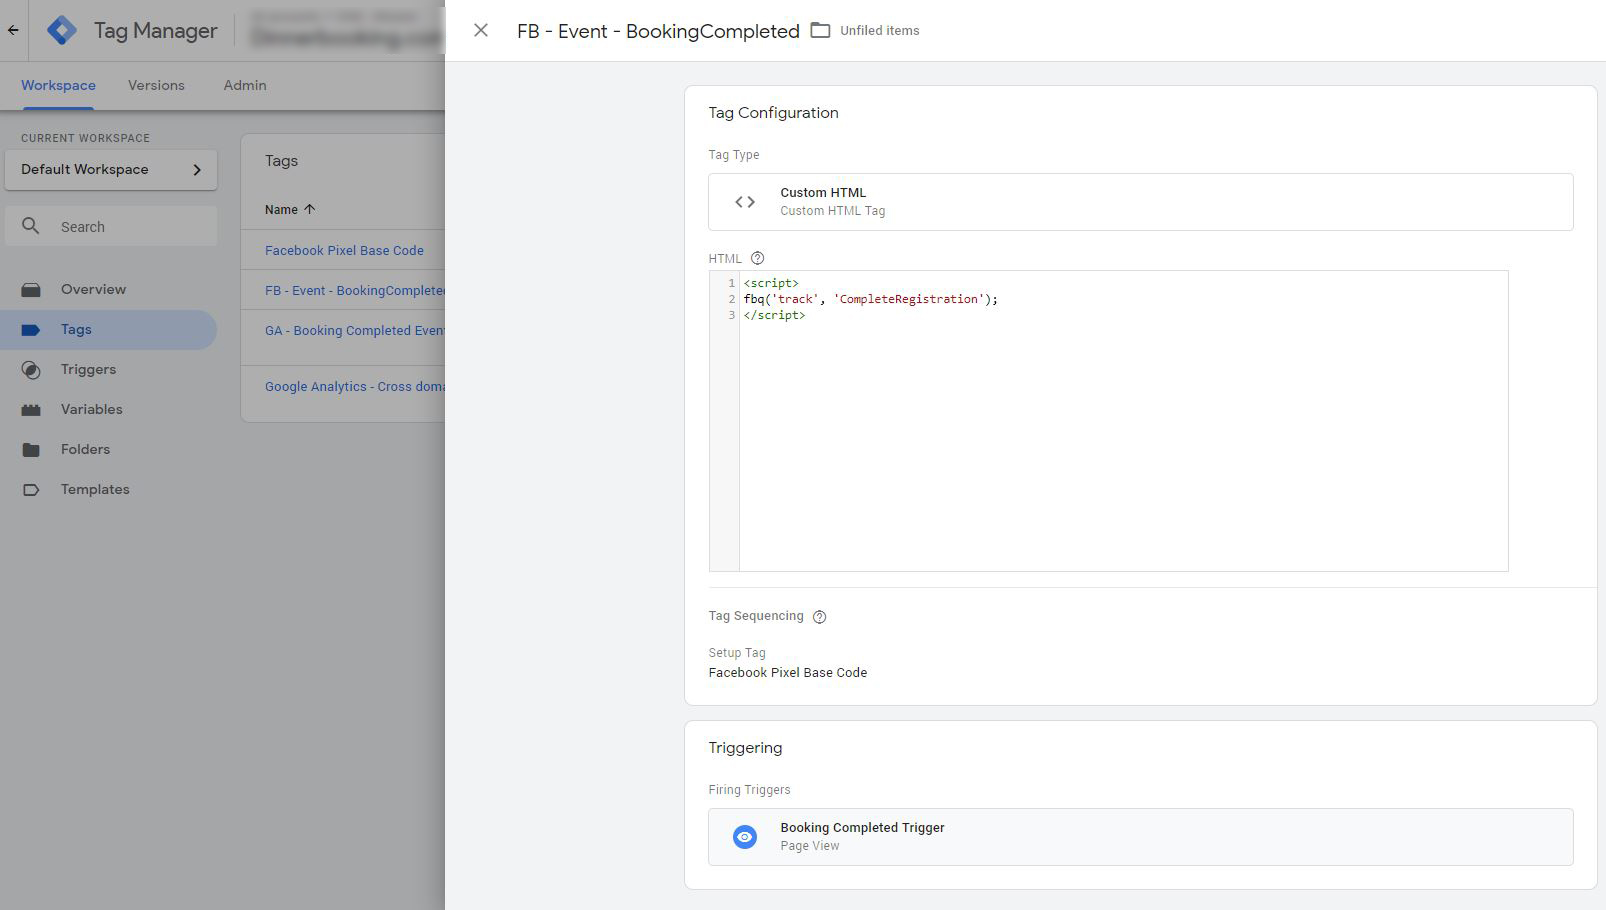Click the Templates sidebar icon
The width and height of the screenshot is (1606, 910).
31,490
